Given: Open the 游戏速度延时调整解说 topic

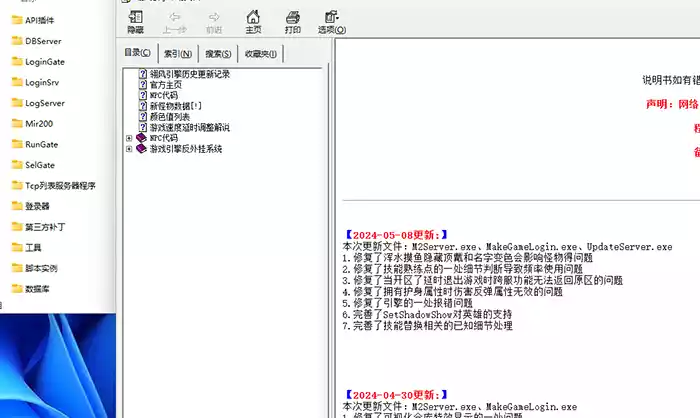Looking at the screenshot, I should pos(189,128).
